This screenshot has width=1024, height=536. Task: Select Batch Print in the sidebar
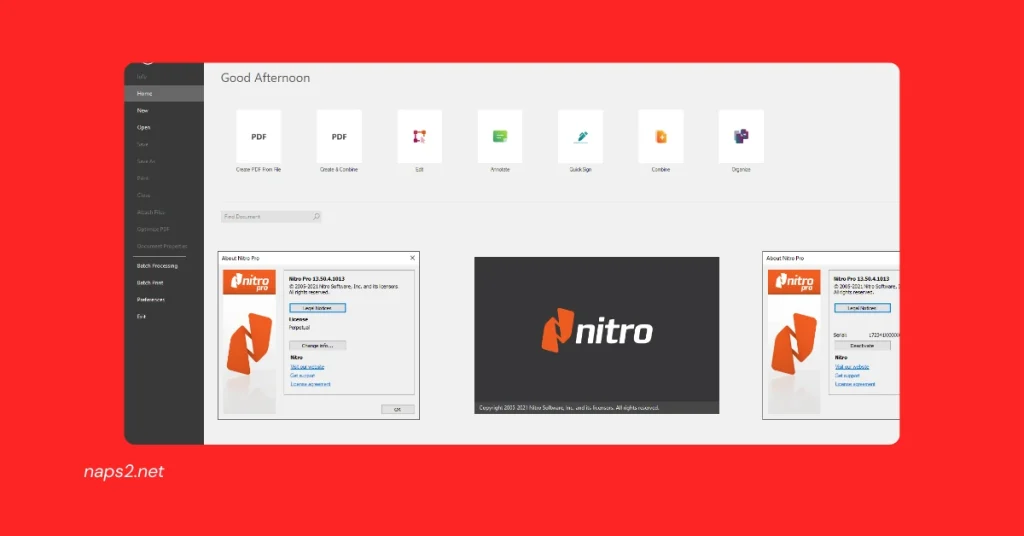coord(150,283)
